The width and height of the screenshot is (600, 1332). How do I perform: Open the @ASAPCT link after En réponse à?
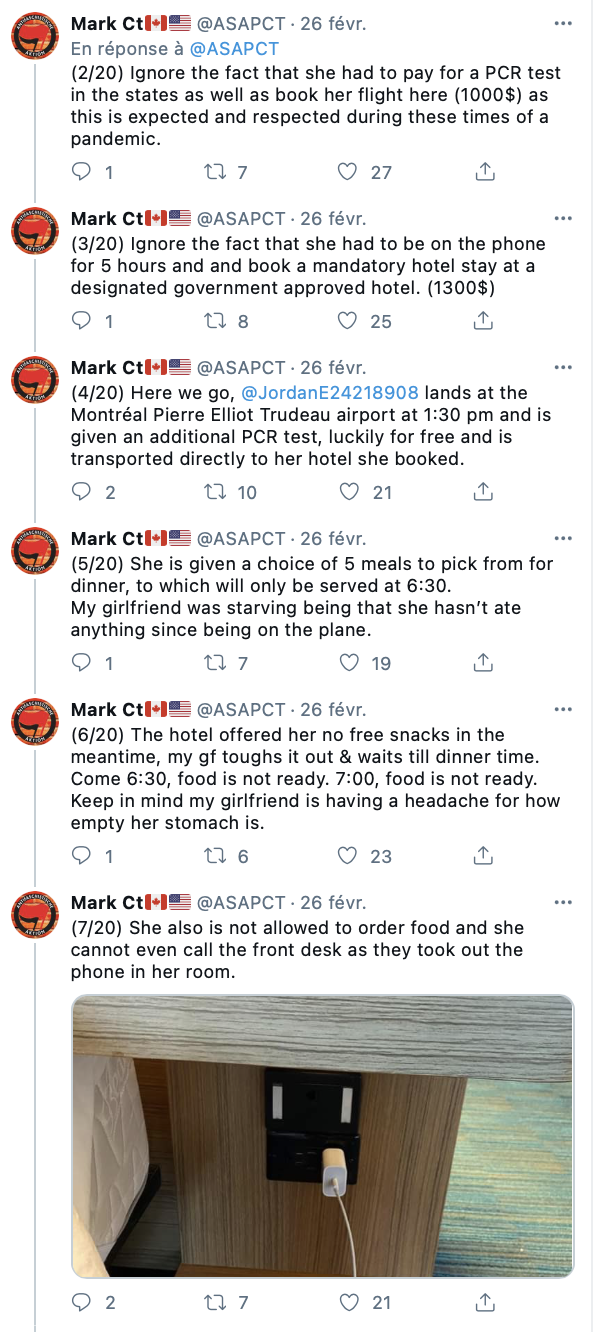235,48
